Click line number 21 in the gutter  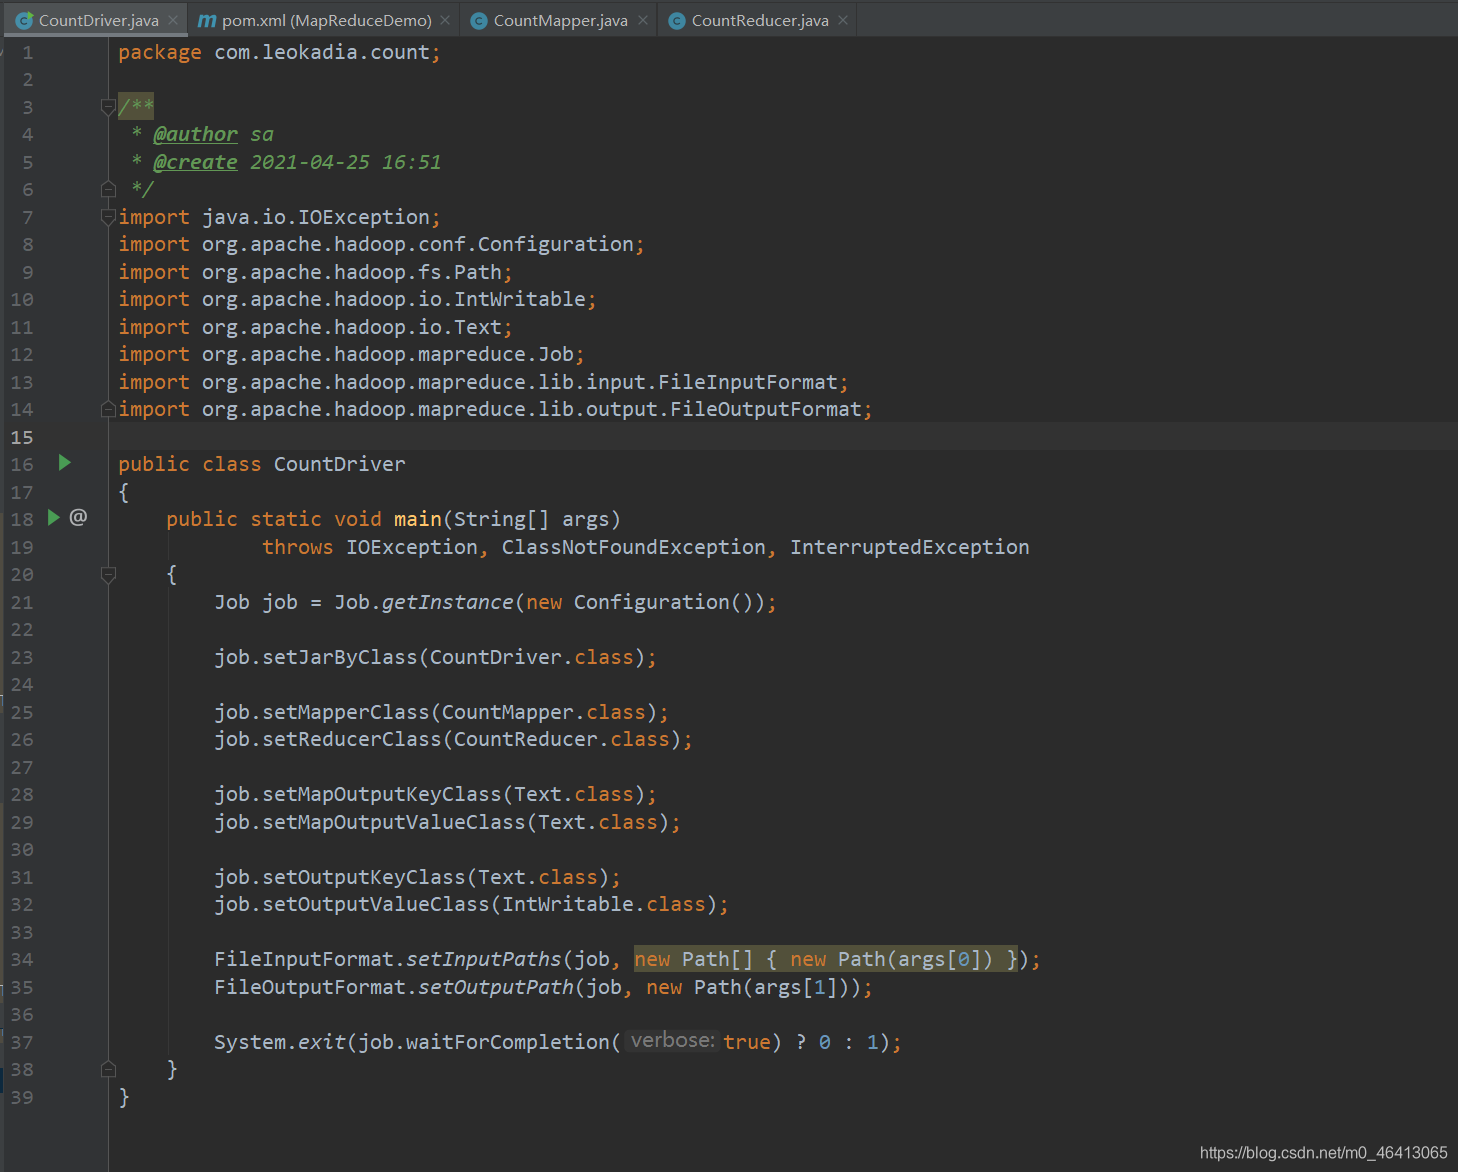(x=22, y=602)
